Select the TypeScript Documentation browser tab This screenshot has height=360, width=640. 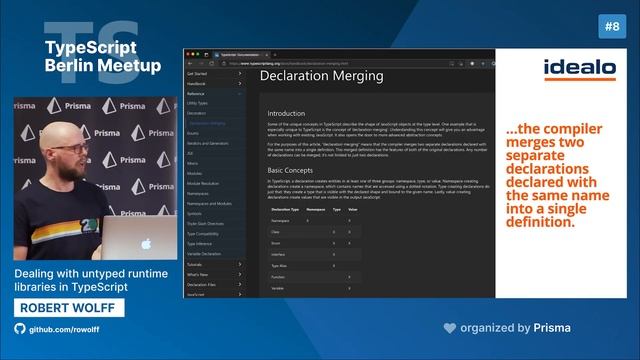tap(241, 55)
